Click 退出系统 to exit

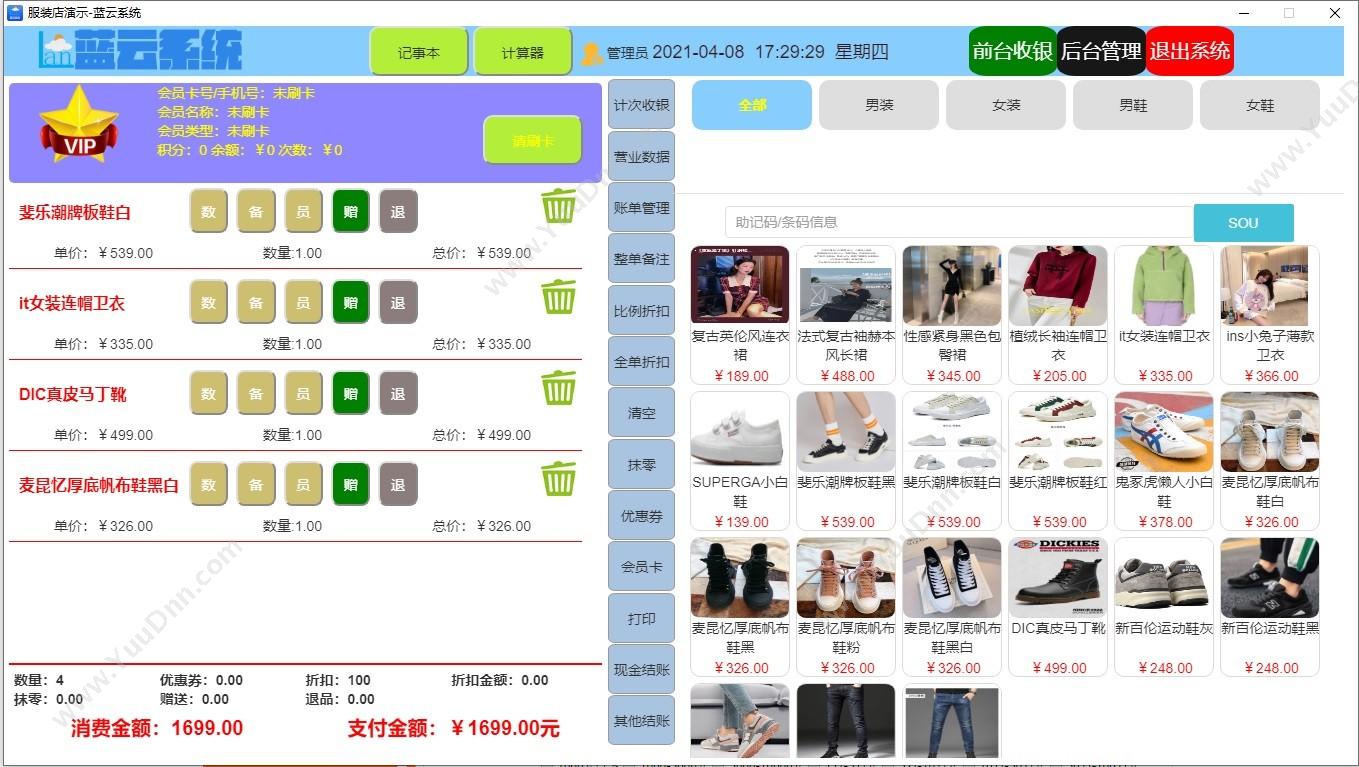pyautogui.click(x=1190, y=51)
